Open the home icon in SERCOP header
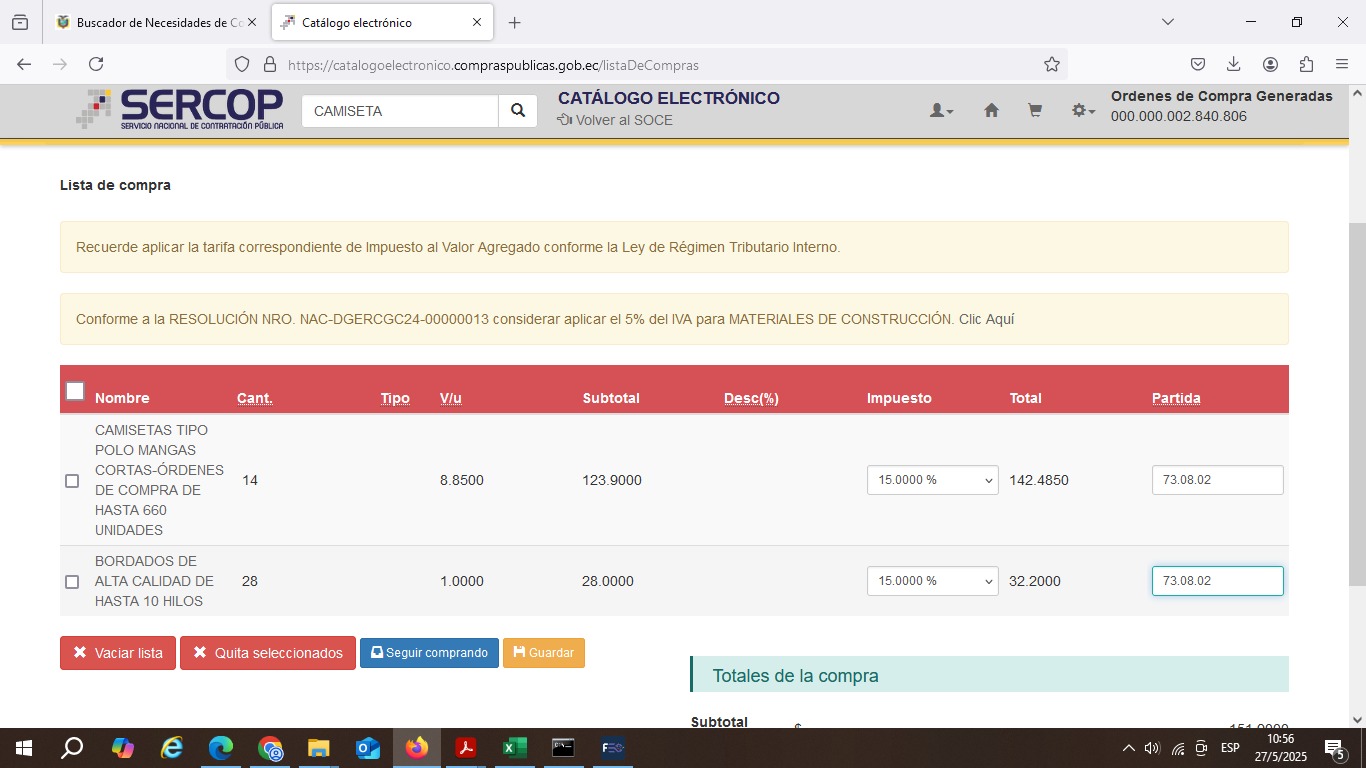1366x768 pixels. [991, 111]
